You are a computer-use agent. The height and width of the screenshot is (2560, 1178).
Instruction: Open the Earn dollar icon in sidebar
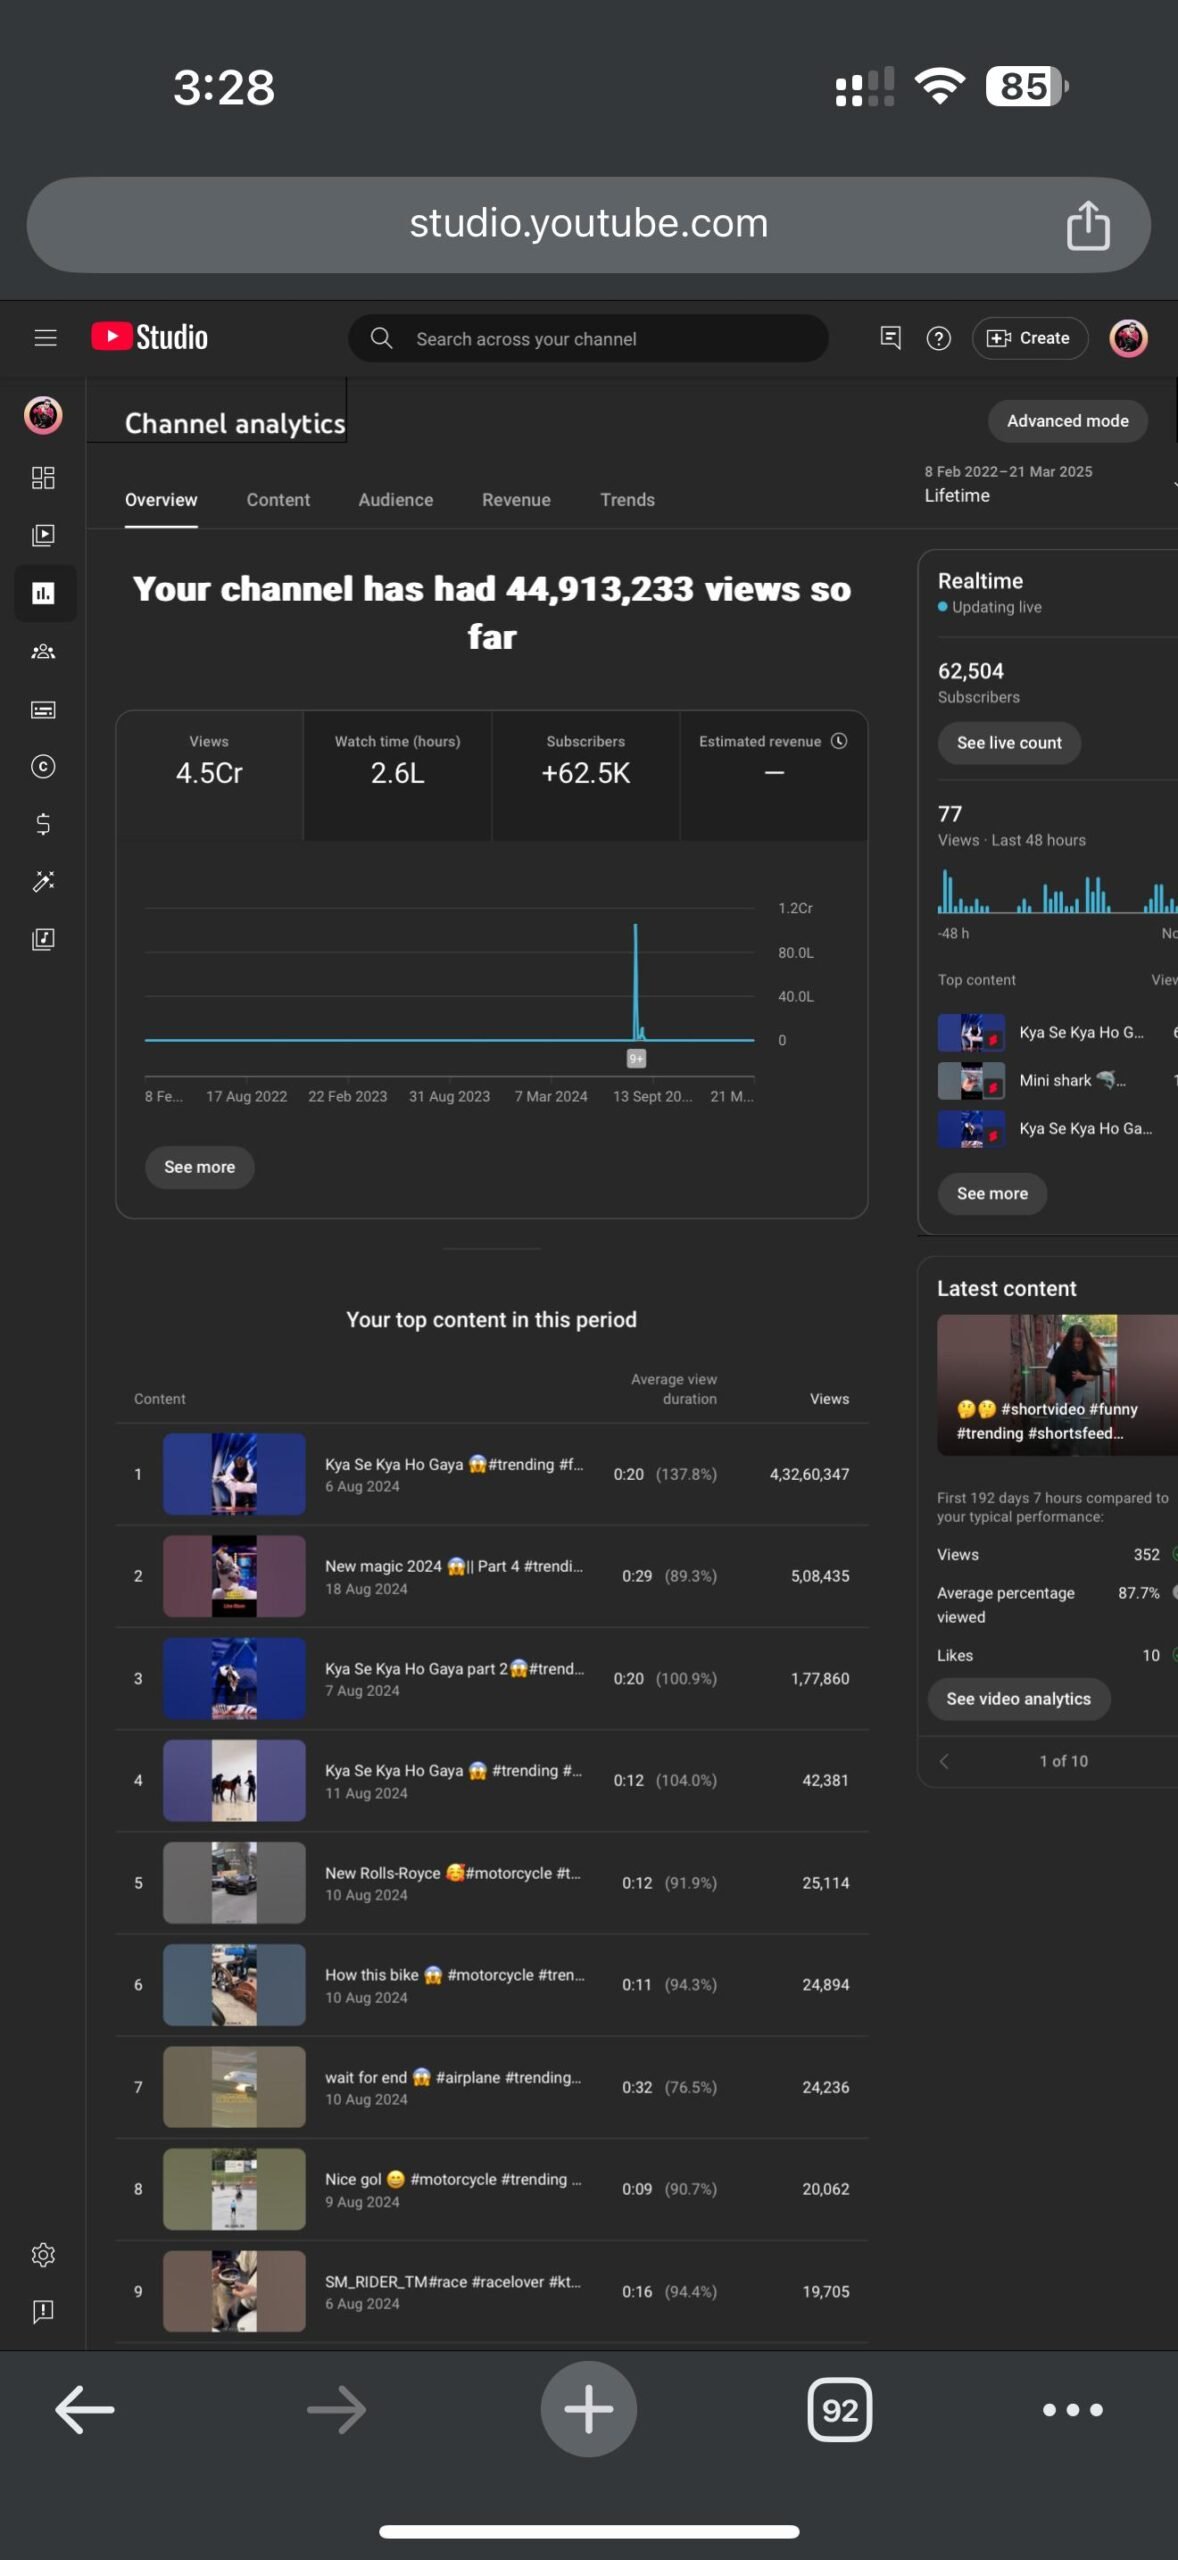tap(43, 824)
